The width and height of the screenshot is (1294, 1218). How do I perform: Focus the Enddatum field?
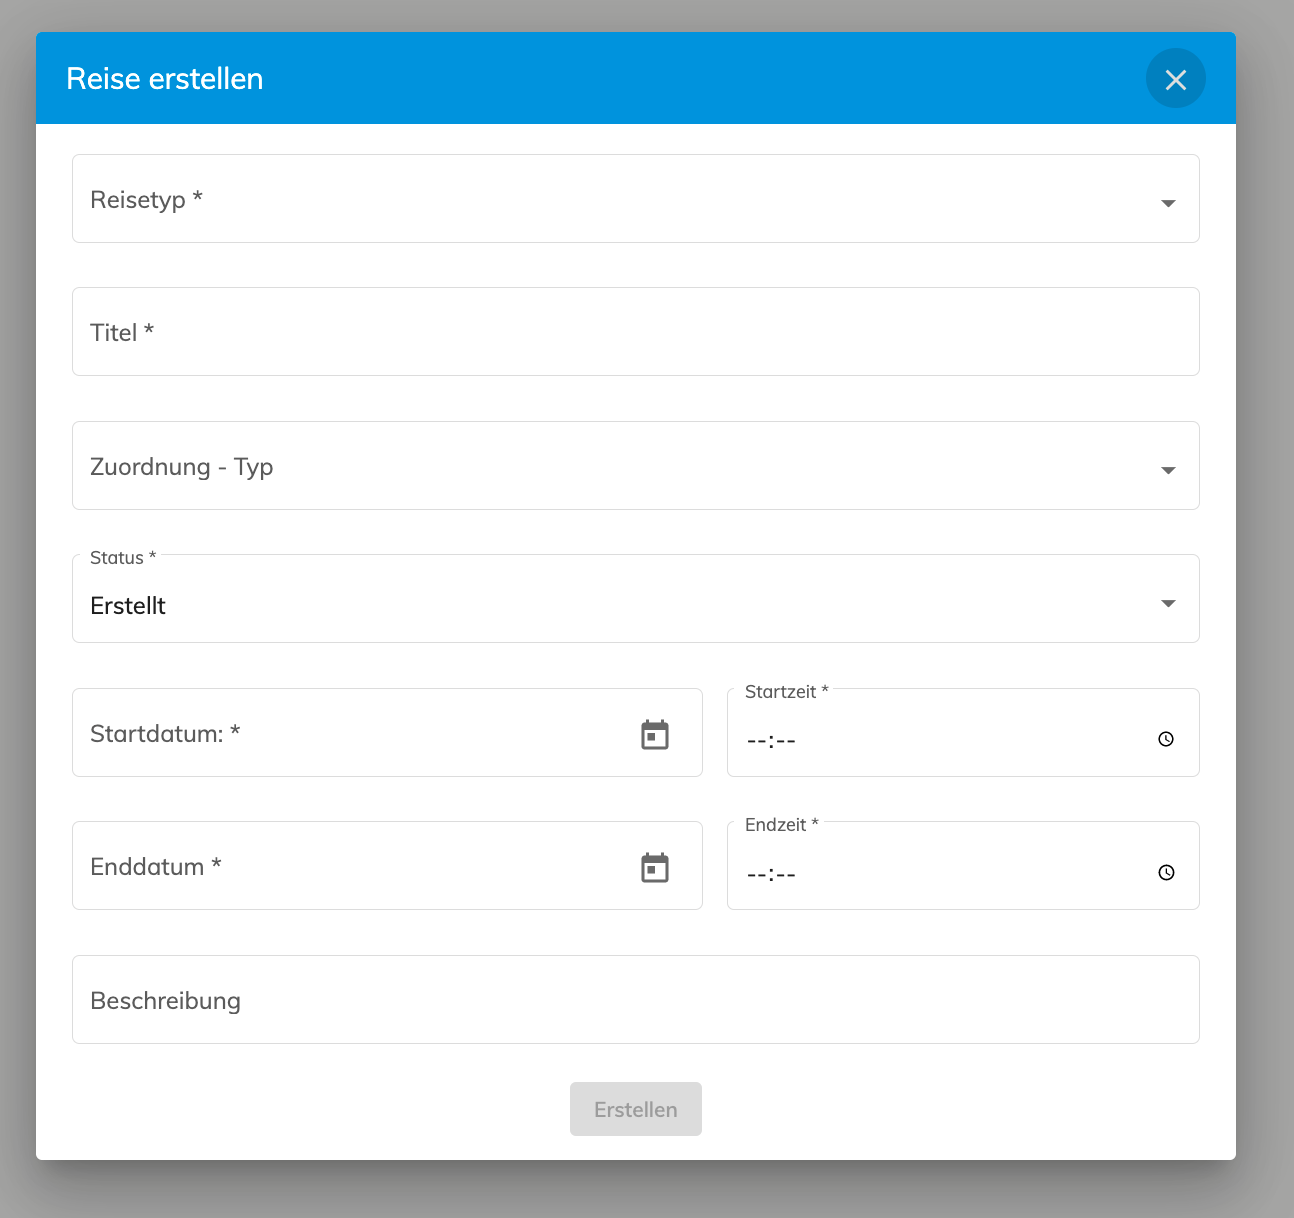(x=387, y=866)
